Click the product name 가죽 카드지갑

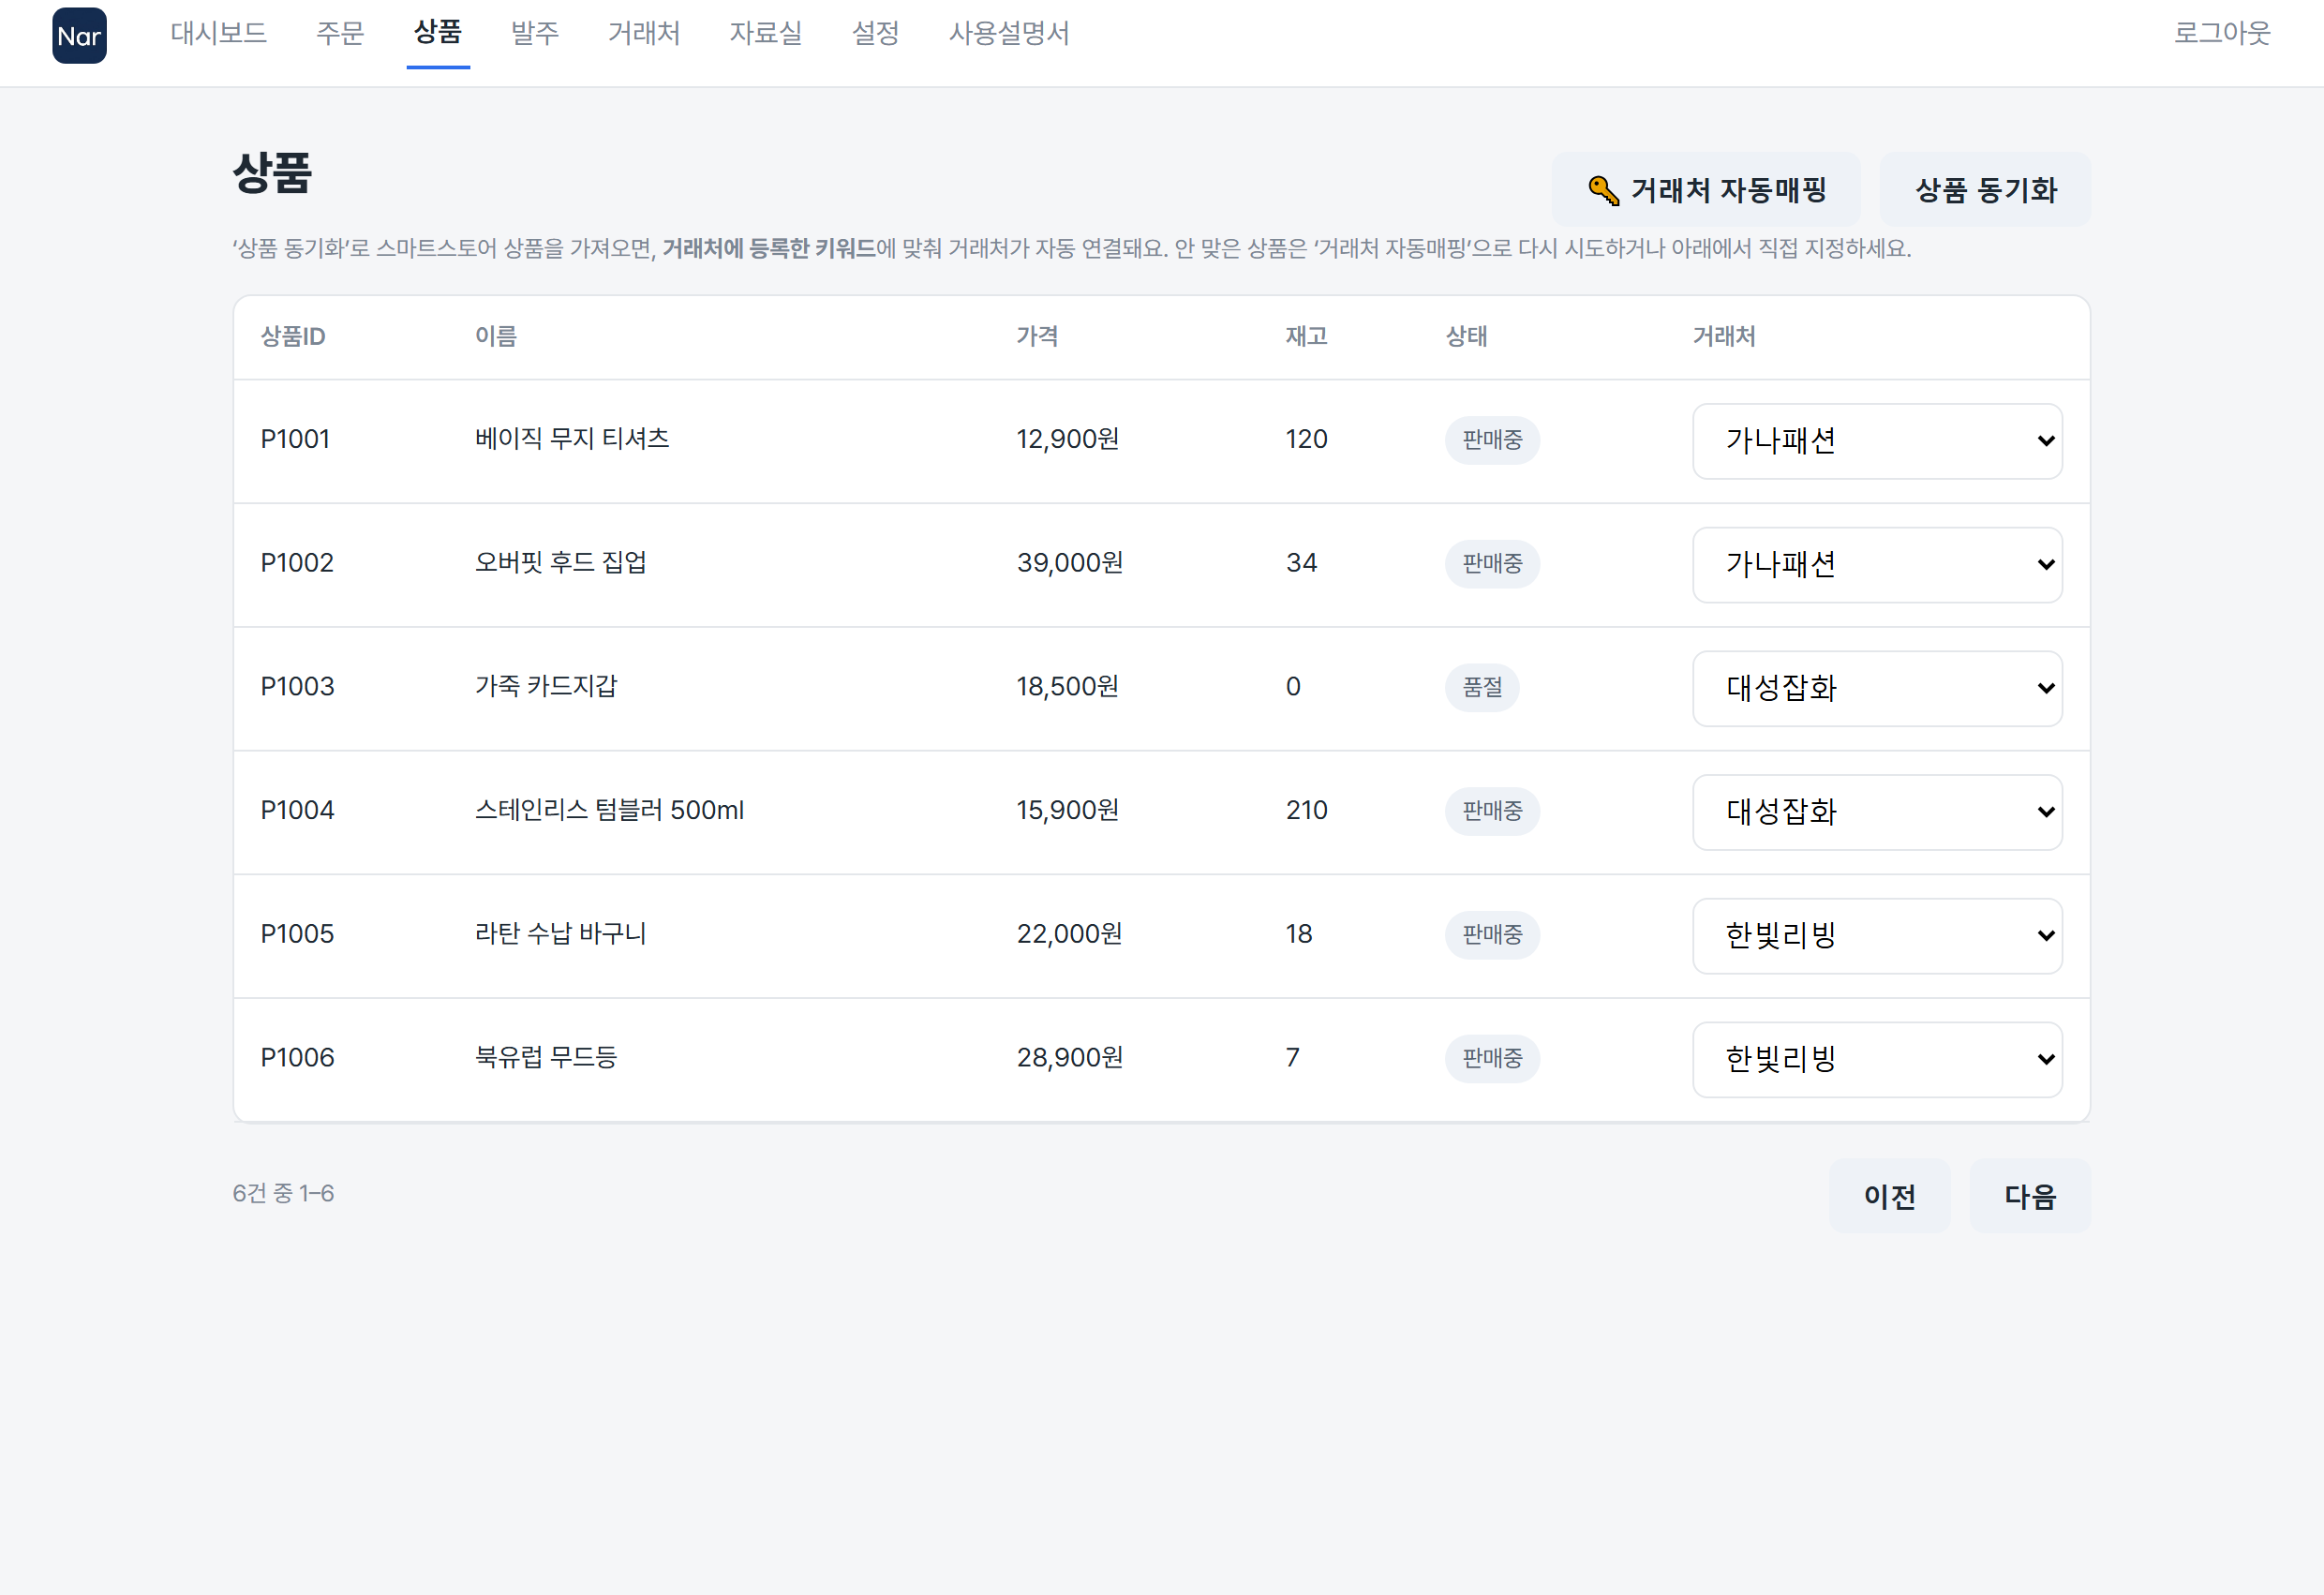click(x=546, y=685)
